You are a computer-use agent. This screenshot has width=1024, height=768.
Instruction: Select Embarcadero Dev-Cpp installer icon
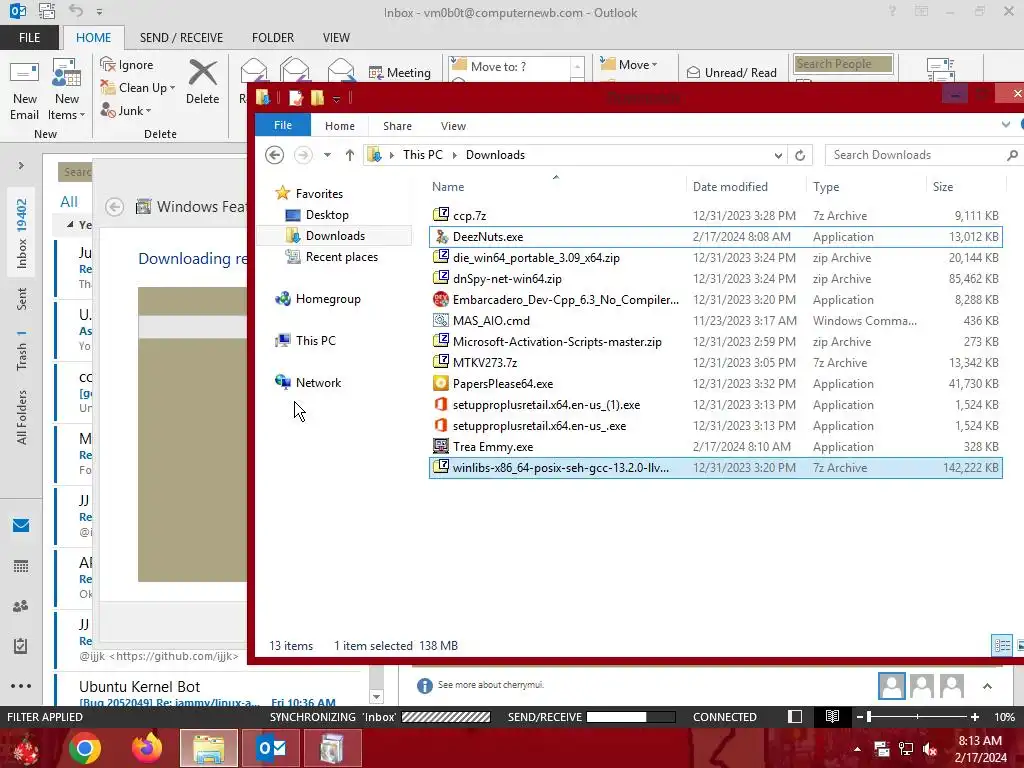click(441, 299)
